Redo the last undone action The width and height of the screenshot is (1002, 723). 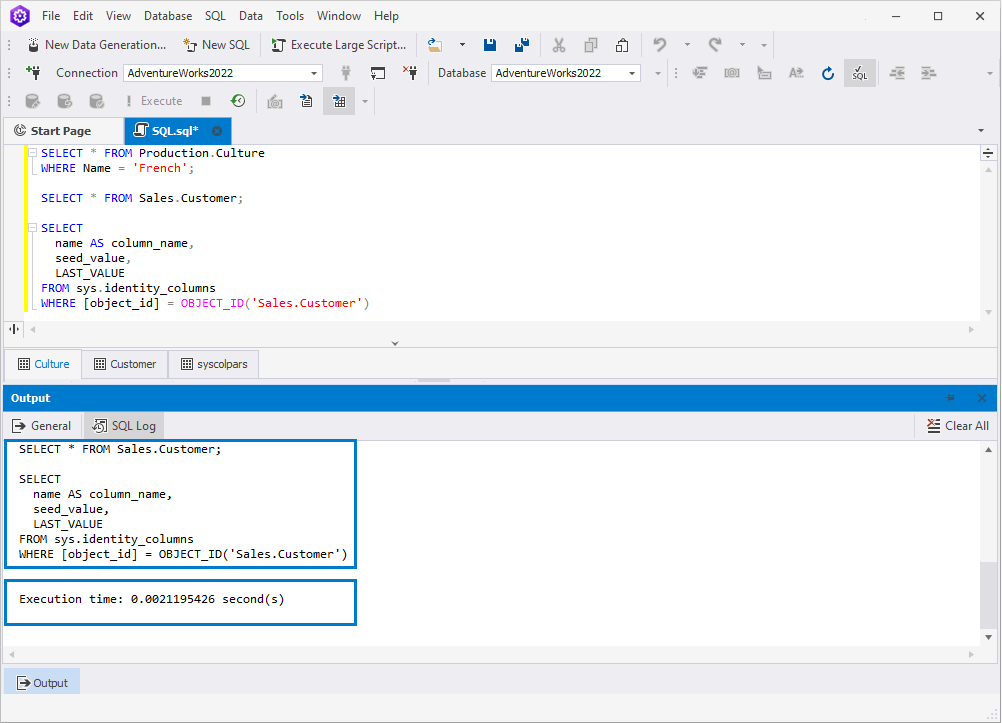[x=714, y=45]
